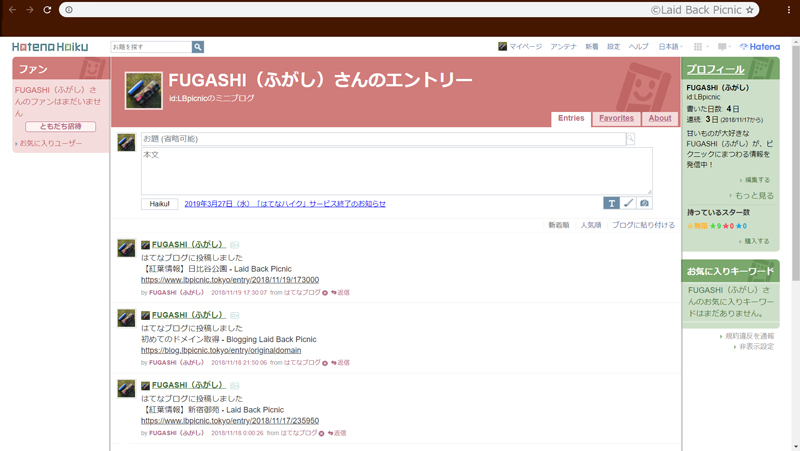
Task: Open the blog.lbpicnic.tokyo originaldomain link
Action: [x=221, y=350]
